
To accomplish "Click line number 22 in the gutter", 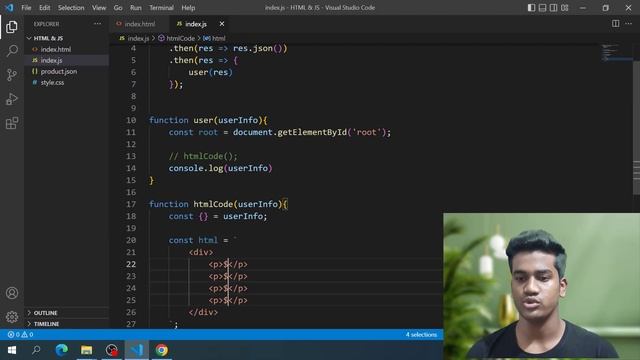I will (x=131, y=264).
